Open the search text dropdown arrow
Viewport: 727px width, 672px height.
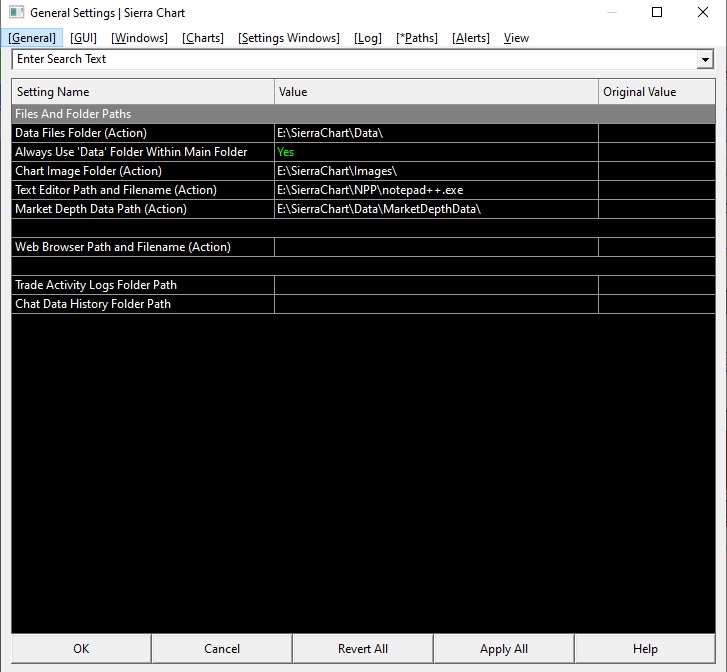click(705, 59)
